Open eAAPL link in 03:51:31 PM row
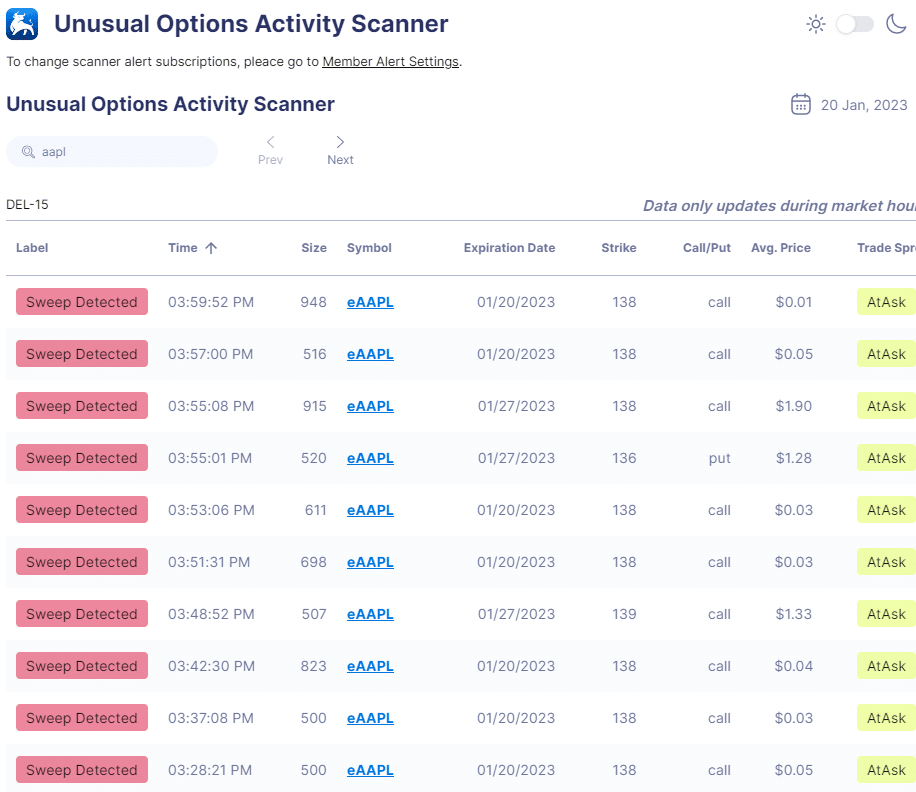The width and height of the screenshot is (916, 792). coord(370,562)
